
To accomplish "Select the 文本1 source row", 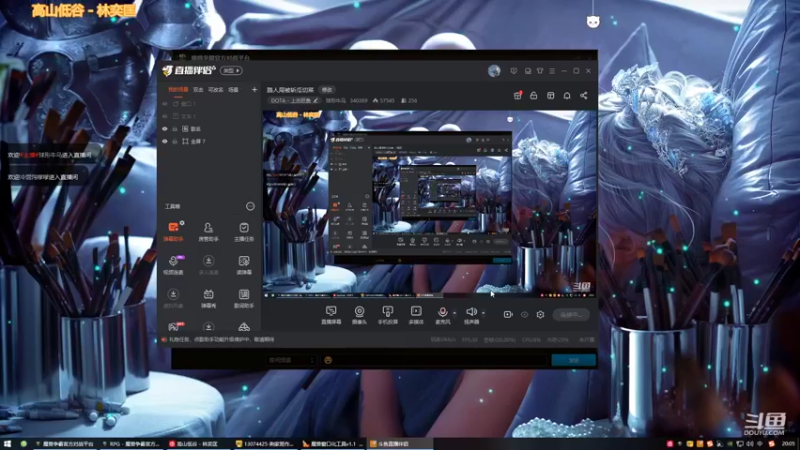I will pyautogui.click(x=209, y=116).
